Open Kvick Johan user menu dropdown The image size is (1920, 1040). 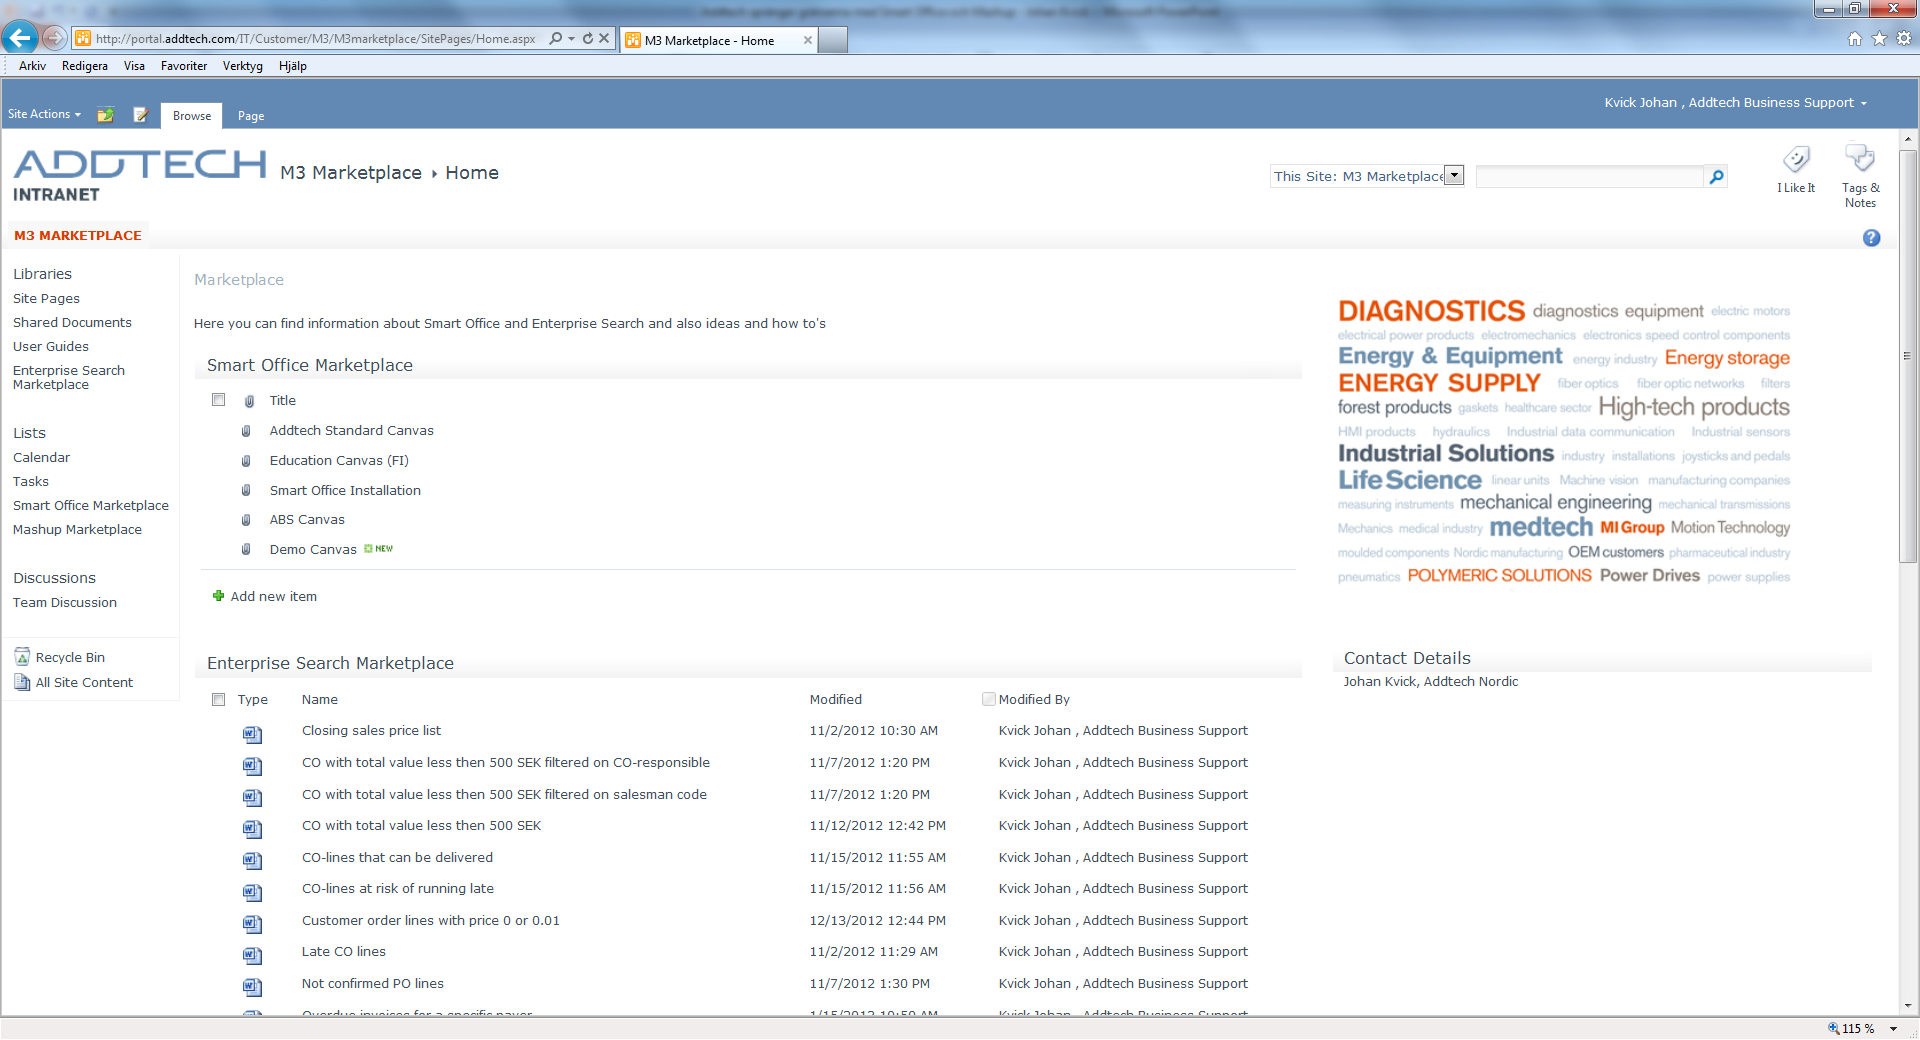(1736, 103)
